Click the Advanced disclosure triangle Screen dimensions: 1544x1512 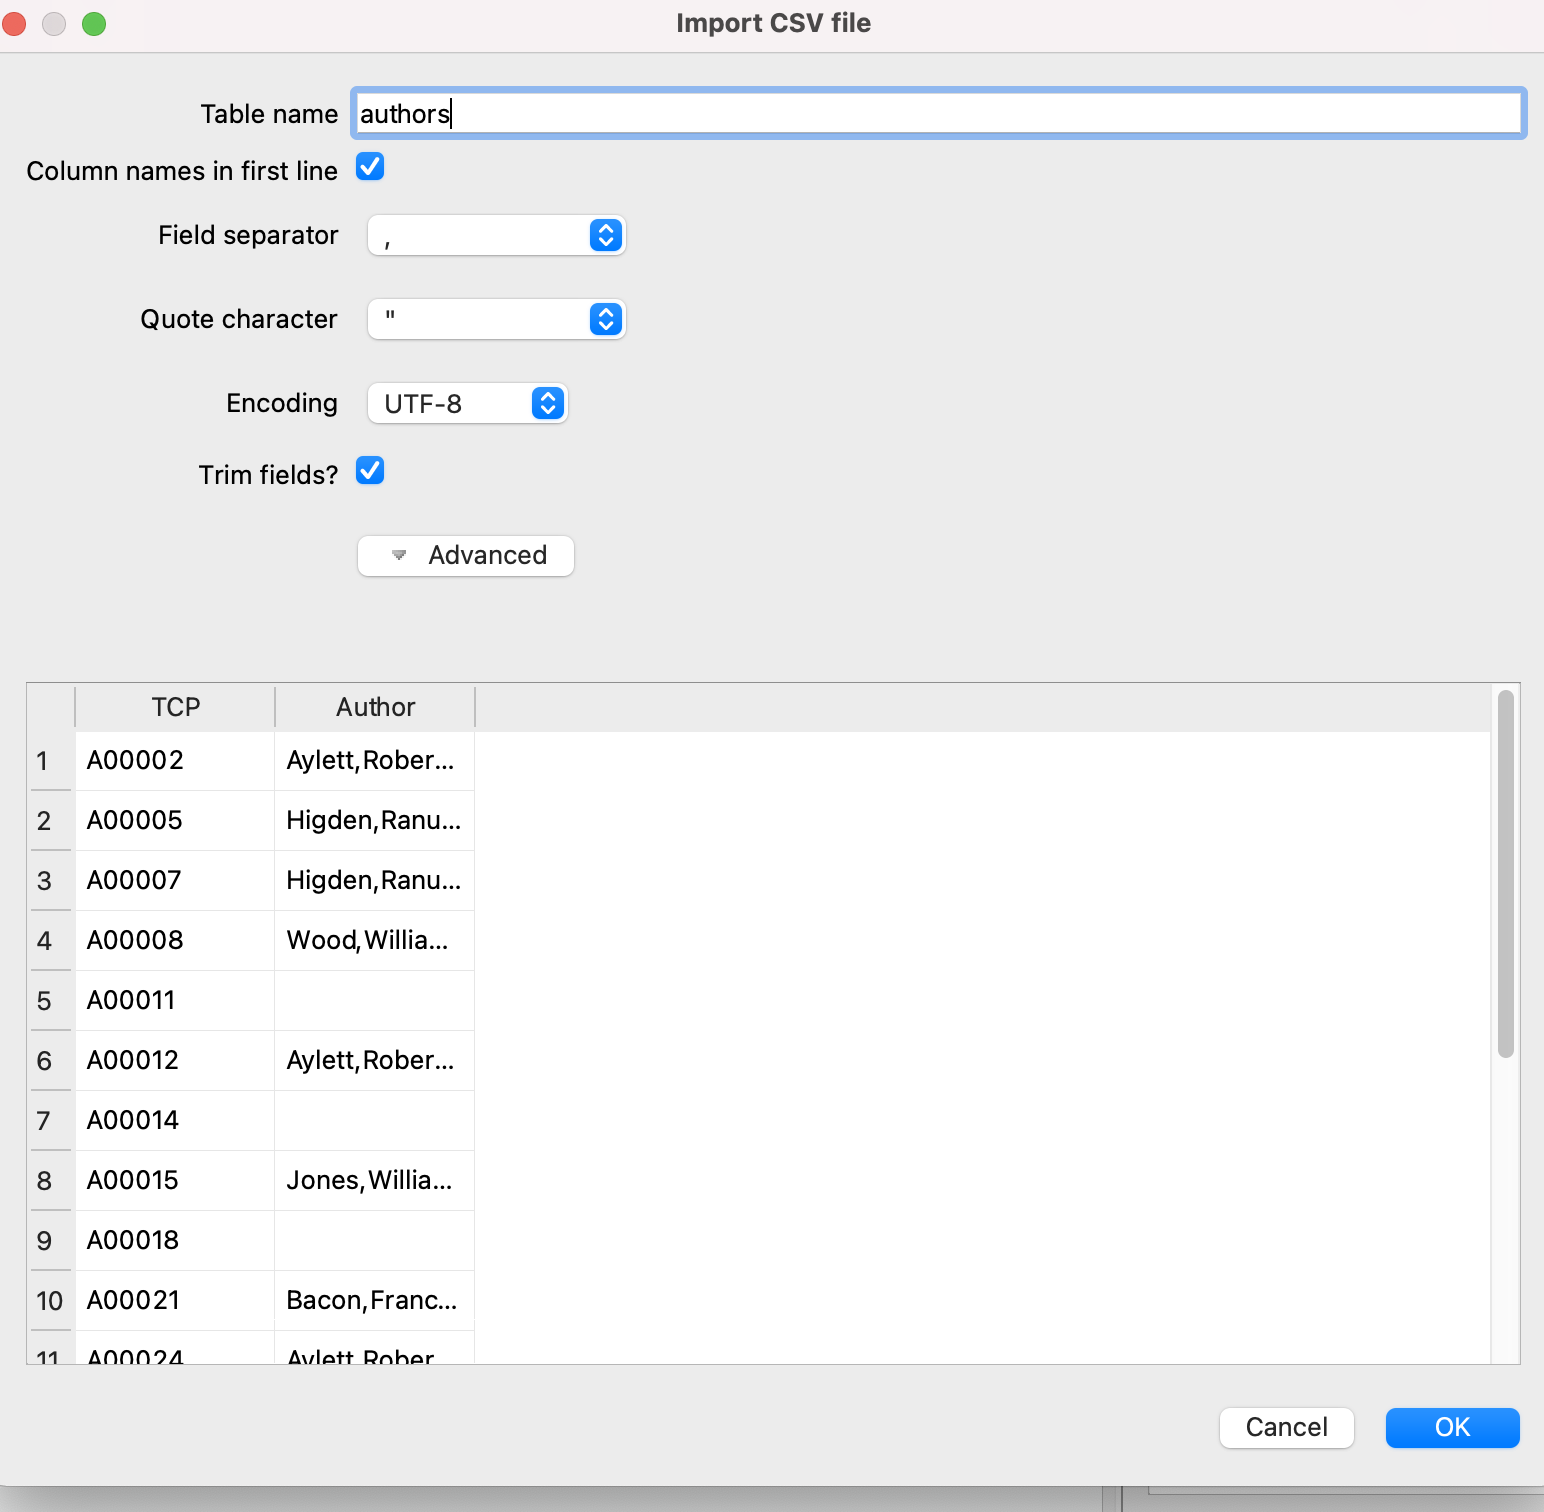[400, 556]
